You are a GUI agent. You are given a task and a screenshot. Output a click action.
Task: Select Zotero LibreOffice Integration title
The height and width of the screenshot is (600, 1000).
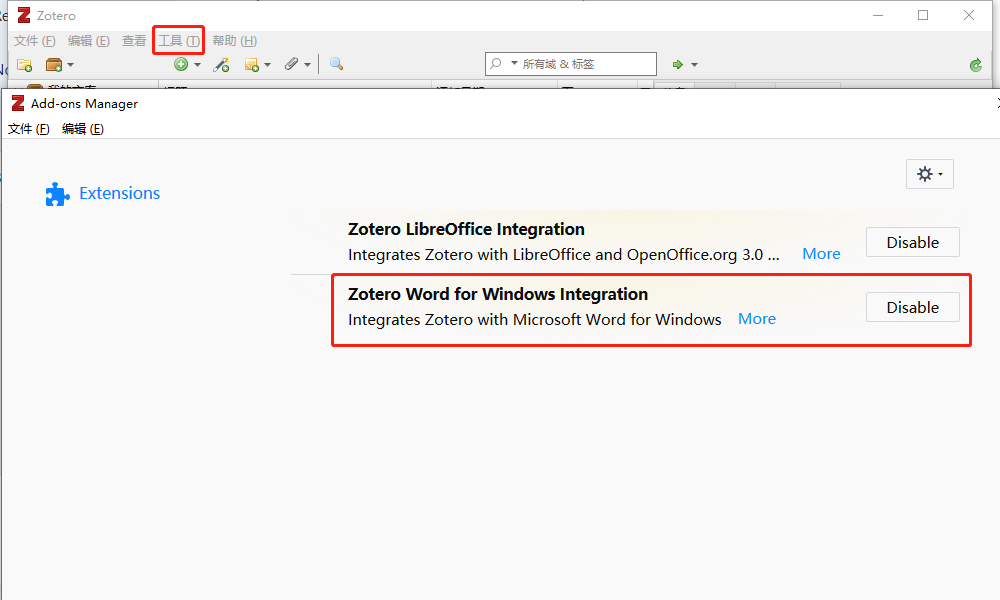click(466, 229)
